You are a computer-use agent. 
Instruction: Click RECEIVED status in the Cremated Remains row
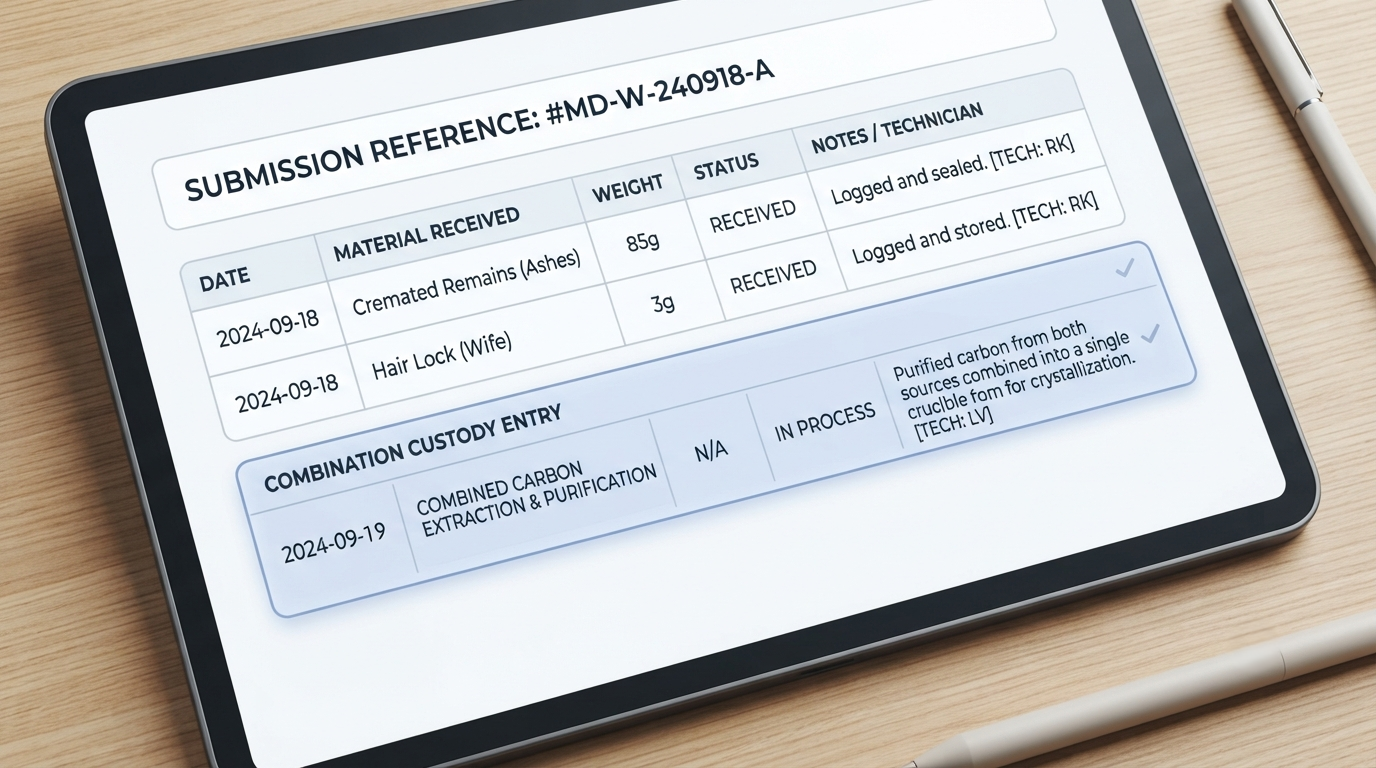(753, 216)
